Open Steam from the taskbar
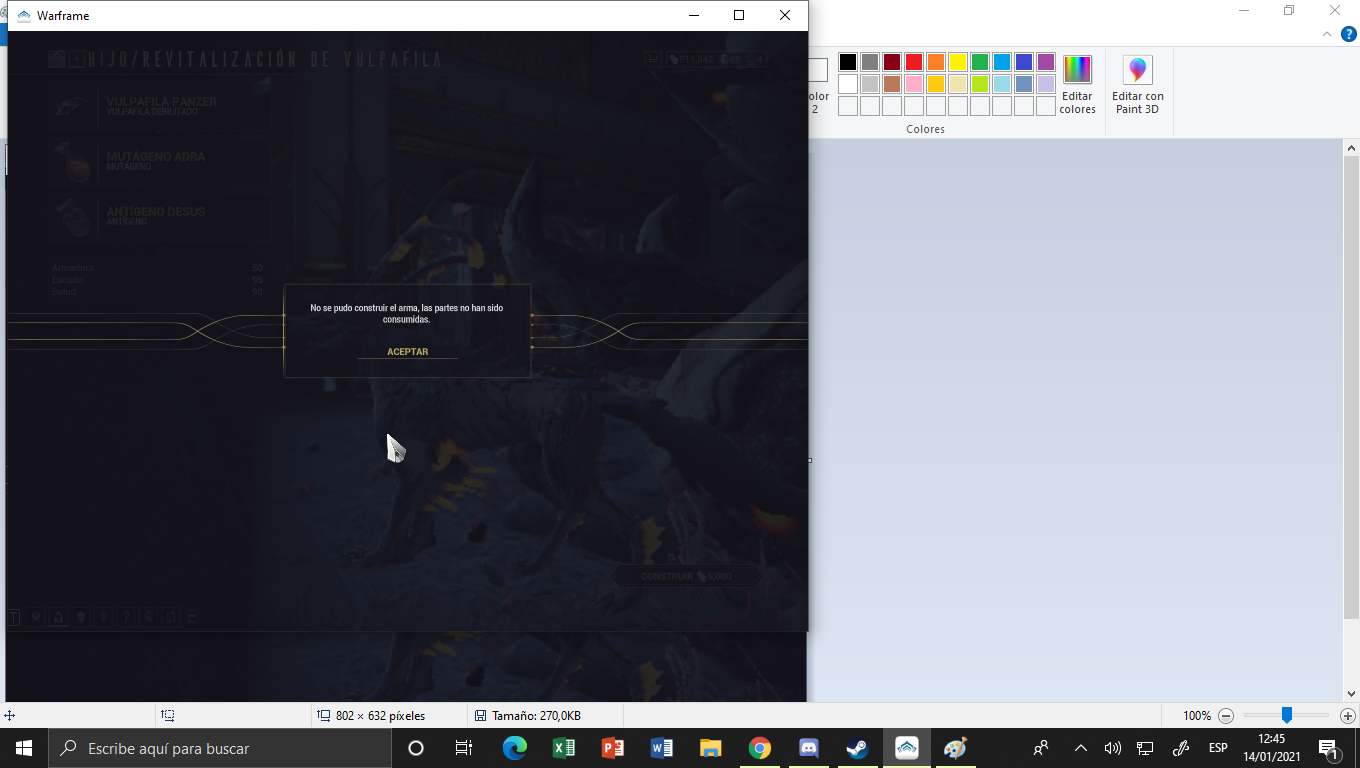Screen dimensions: 1360x768 point(858,748)
